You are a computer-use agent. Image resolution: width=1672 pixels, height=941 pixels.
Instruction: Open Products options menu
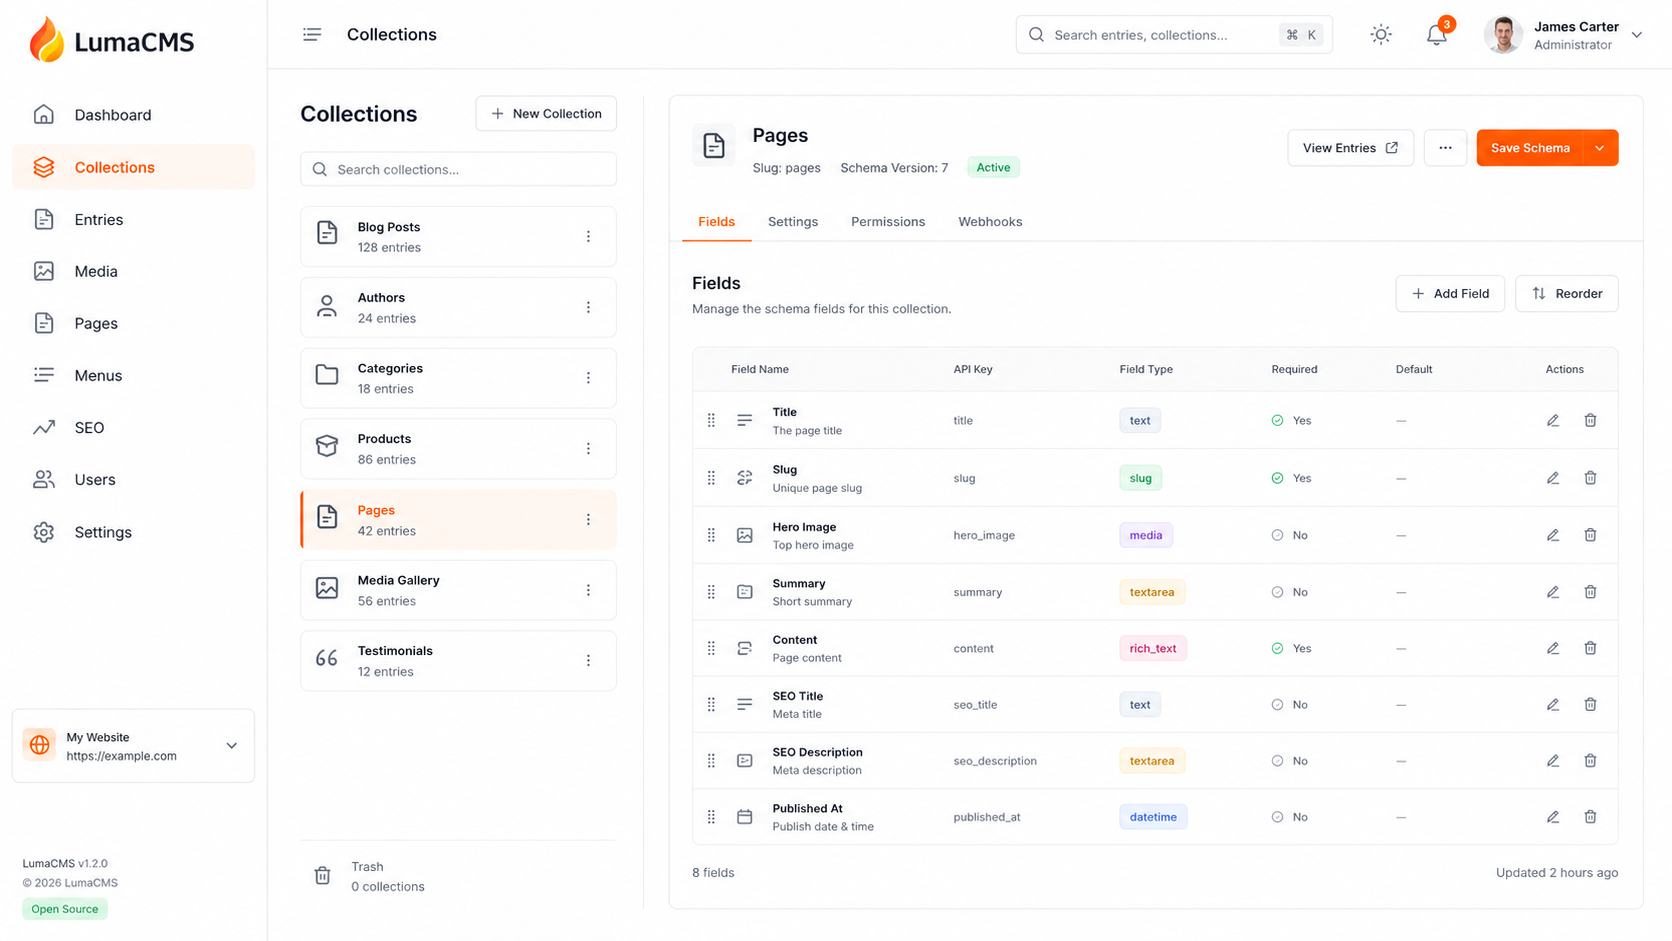(588, 449)
